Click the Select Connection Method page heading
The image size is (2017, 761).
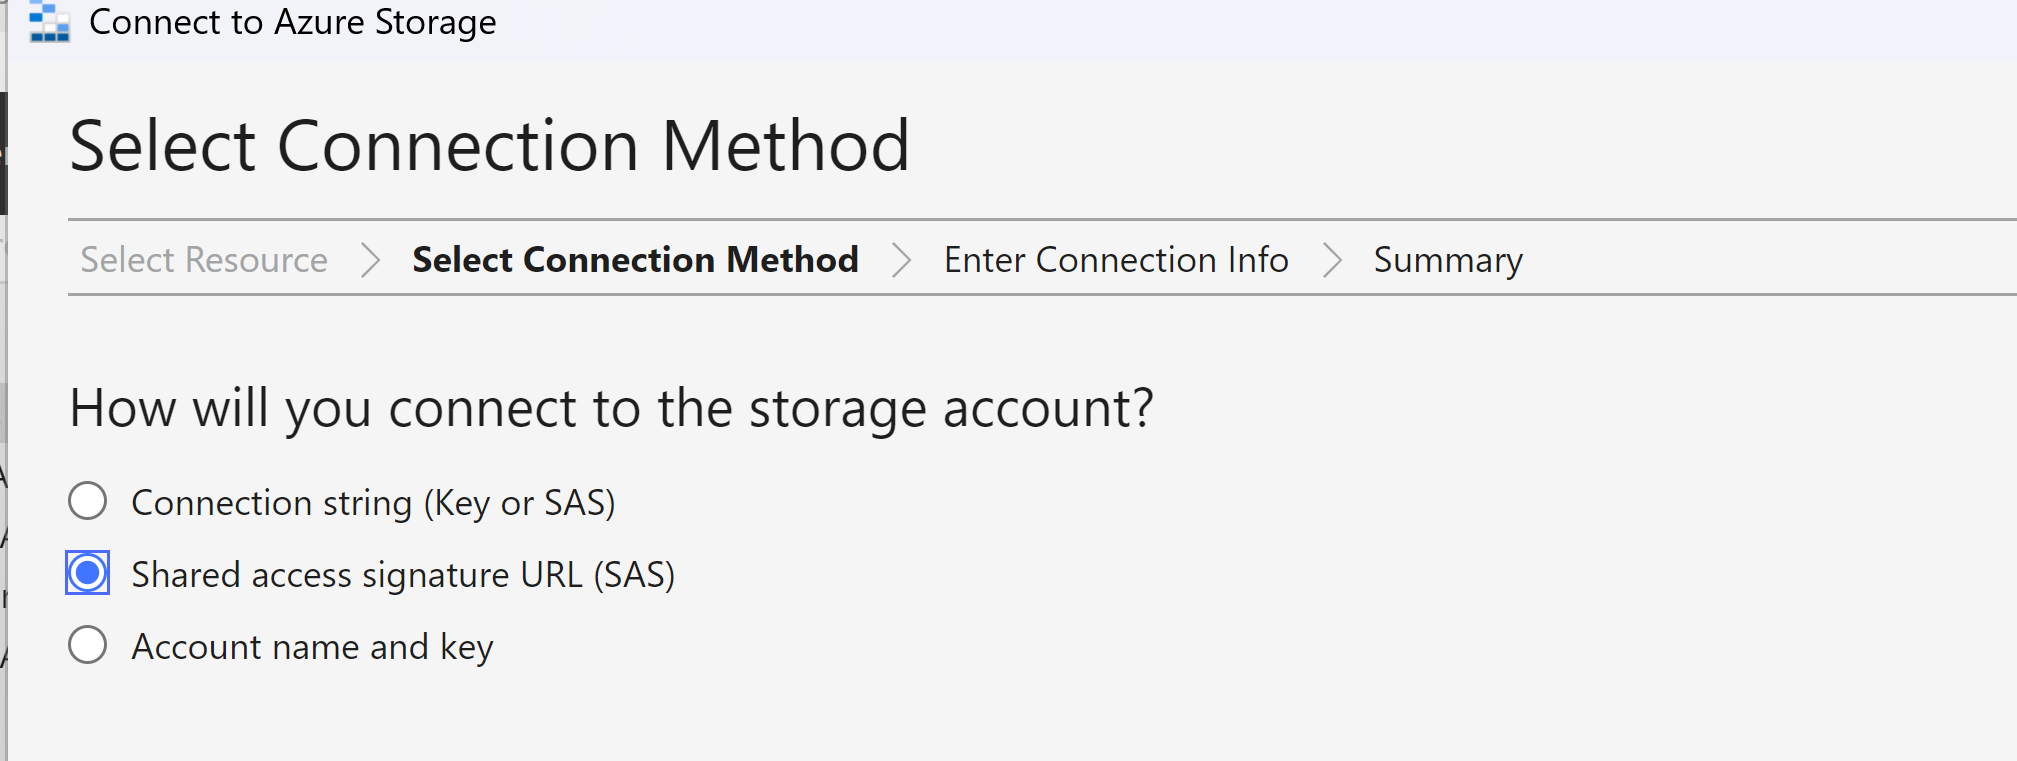pos(489,145)
